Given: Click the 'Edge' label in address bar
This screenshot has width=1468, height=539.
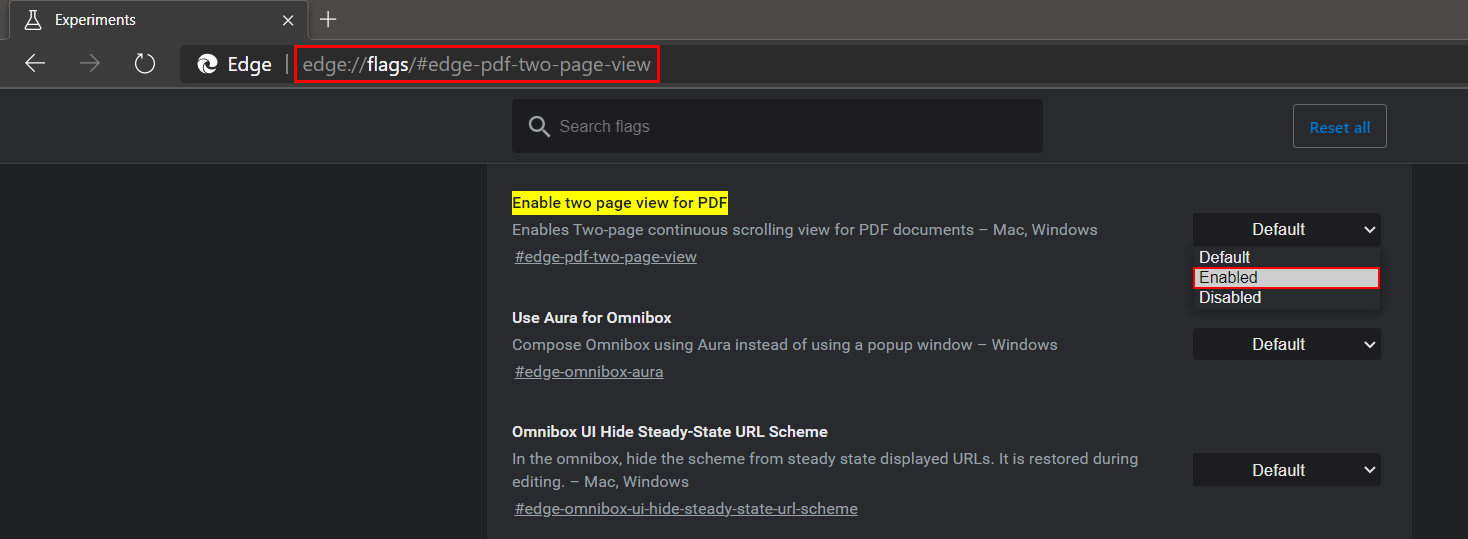Looking at the screenshot, I should click(250, 65).
